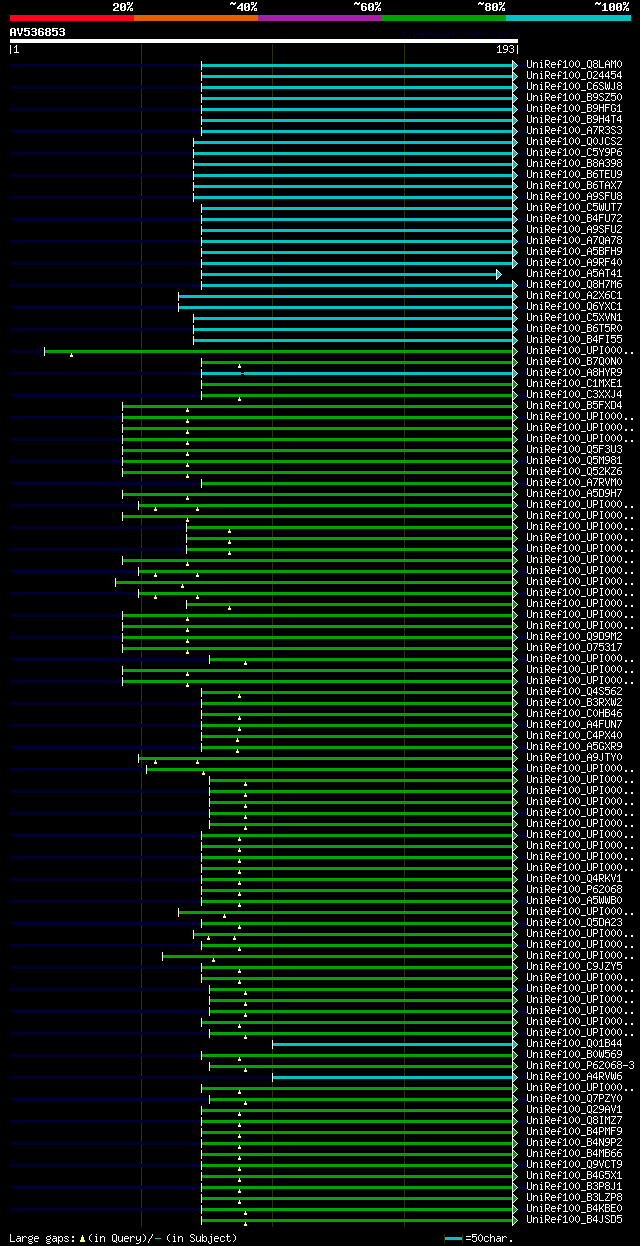This screenshot has width=640, height=1246.
Task: Click the UniRef100_A9SFU8 label
Action: point(574,196)
